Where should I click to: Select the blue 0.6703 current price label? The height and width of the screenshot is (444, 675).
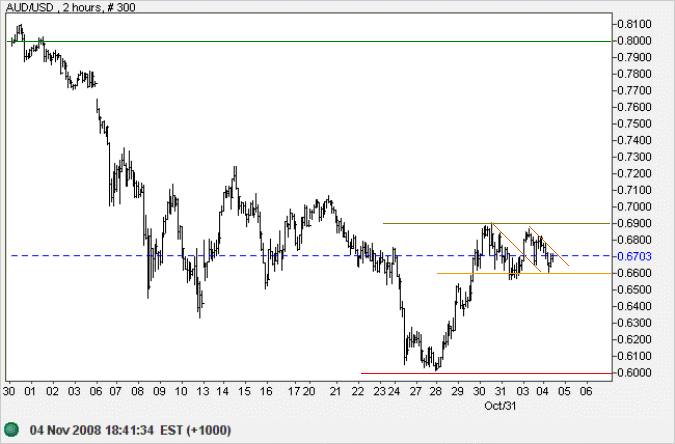[x=634, y=257]
